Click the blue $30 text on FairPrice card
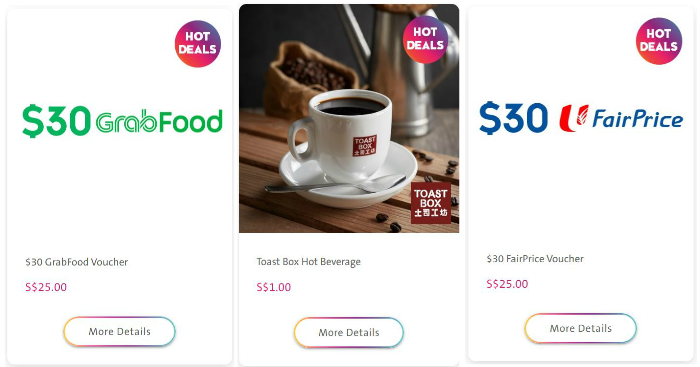 tap(513, 118)
